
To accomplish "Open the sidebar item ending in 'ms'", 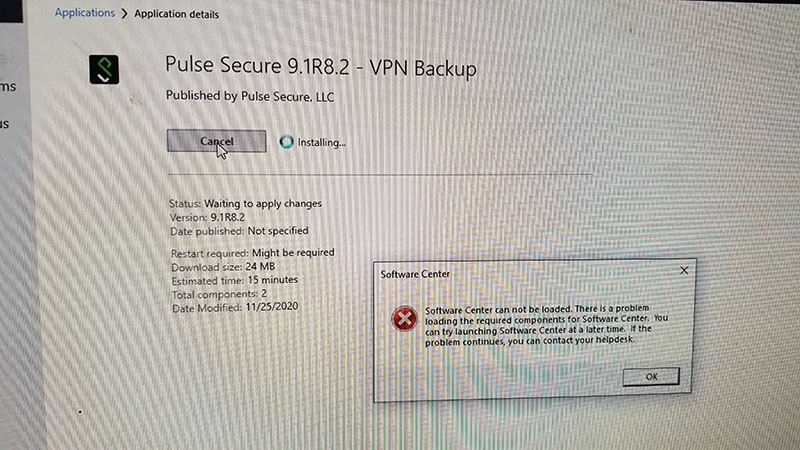I will pyautogui.click(x=8, y=87).
